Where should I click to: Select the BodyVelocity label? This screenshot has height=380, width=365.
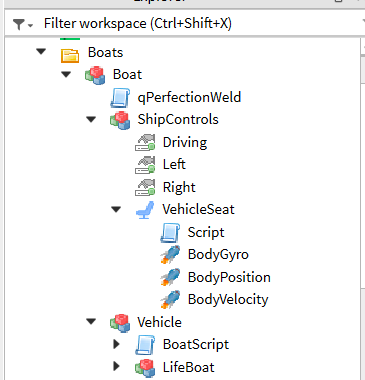tap(228, 300)
